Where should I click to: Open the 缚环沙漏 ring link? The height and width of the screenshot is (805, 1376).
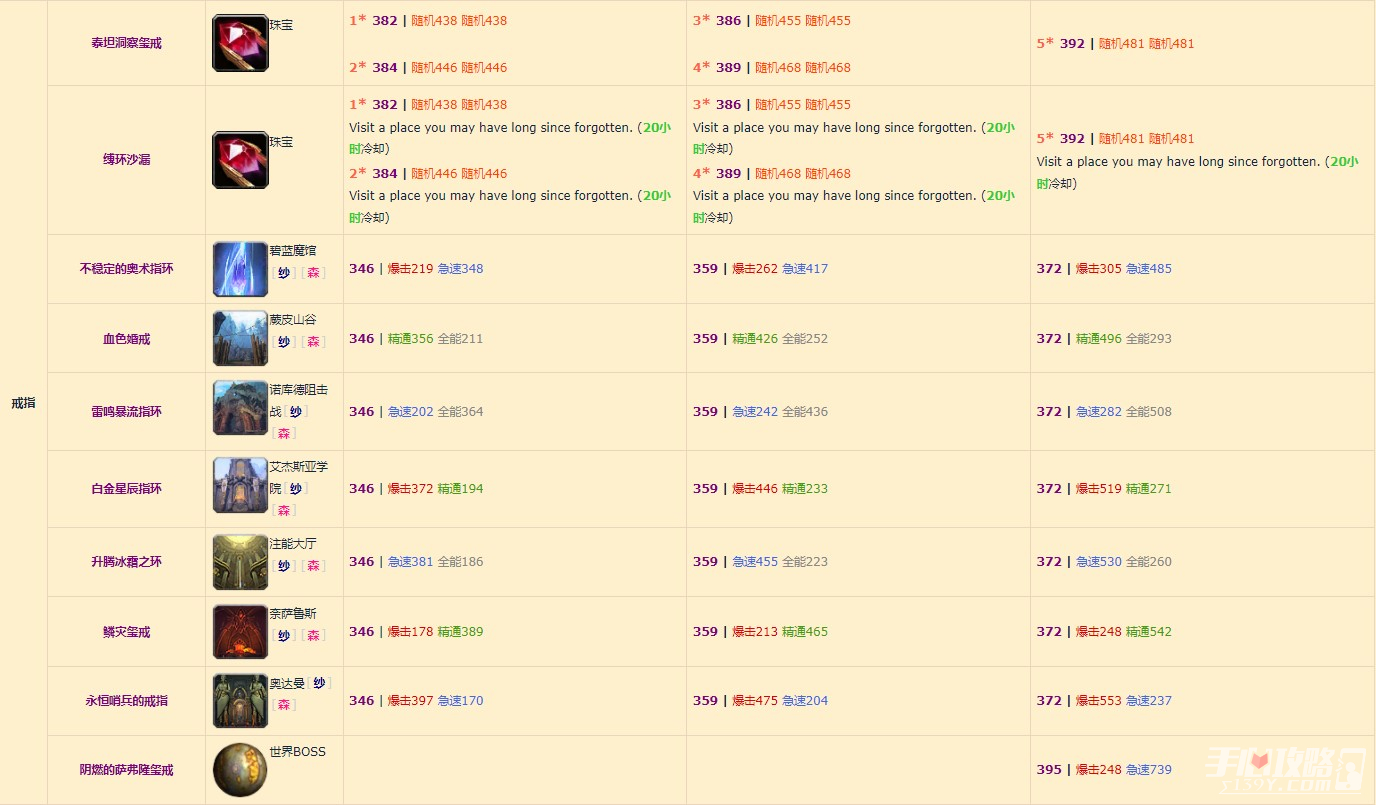click(126, 159)
